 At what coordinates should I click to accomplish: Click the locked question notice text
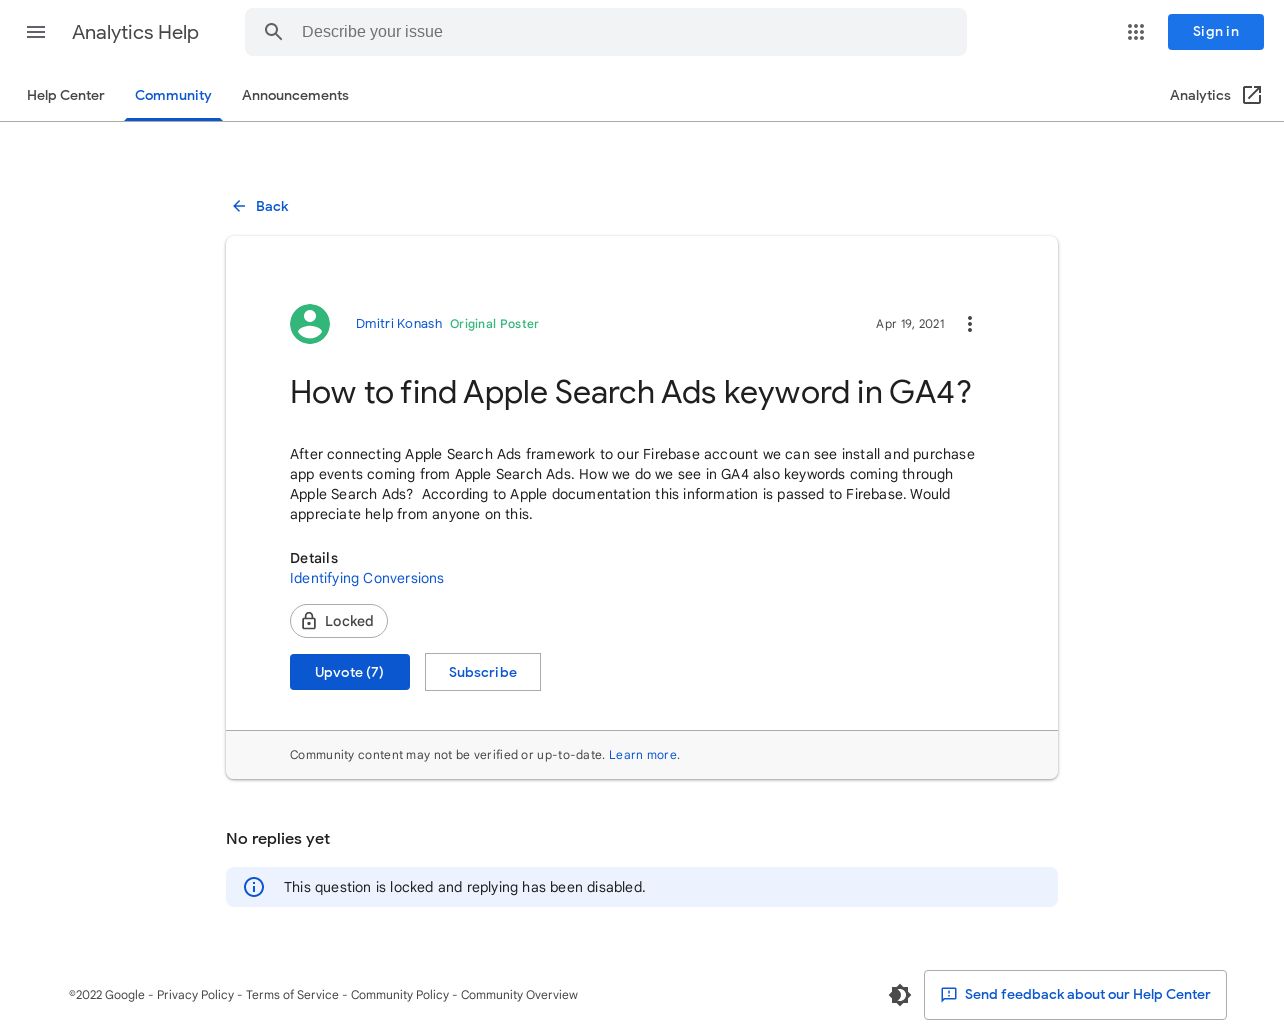pos(465,887)
